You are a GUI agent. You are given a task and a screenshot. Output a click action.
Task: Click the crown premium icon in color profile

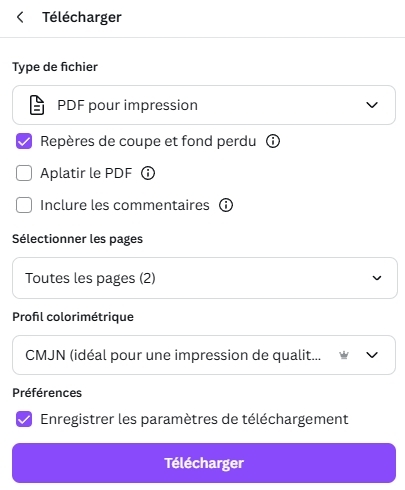pyautogui.click(x=344, y=355)
